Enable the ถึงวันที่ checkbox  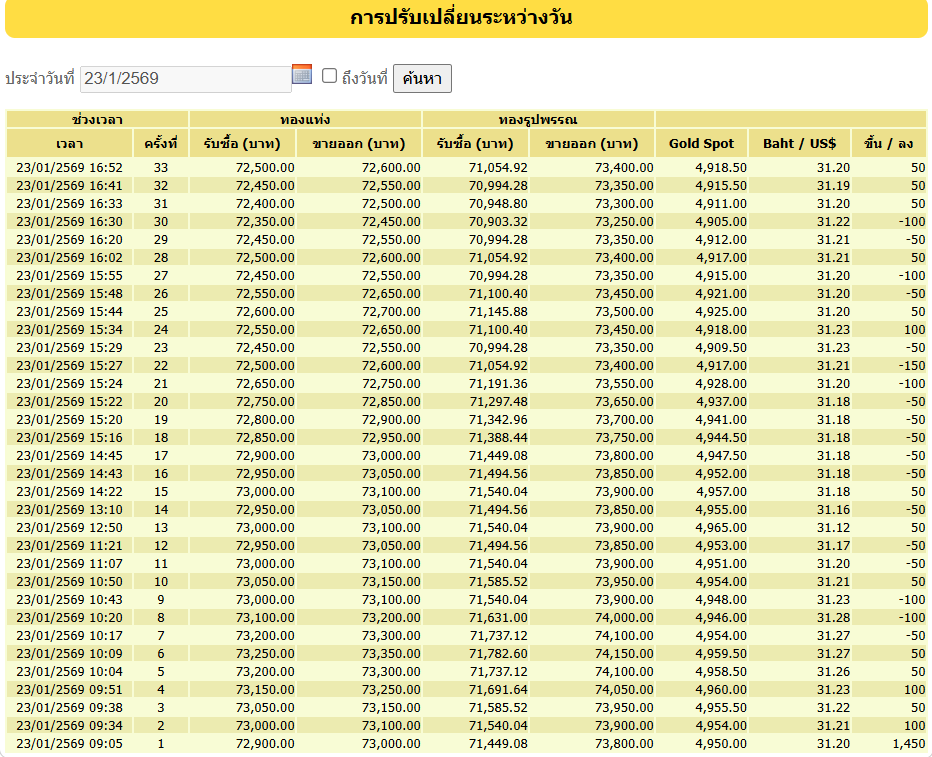point(329,76)
